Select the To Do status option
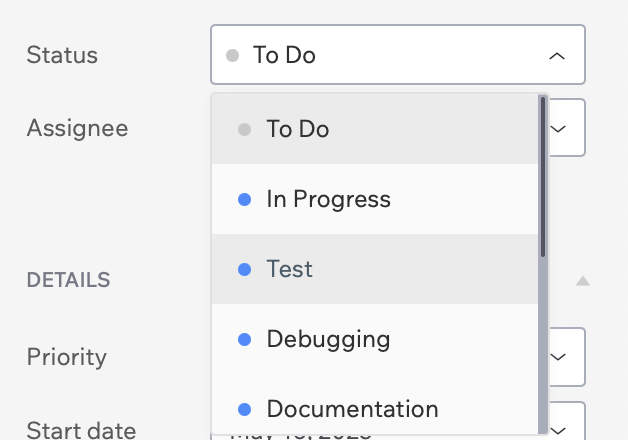 374,129
